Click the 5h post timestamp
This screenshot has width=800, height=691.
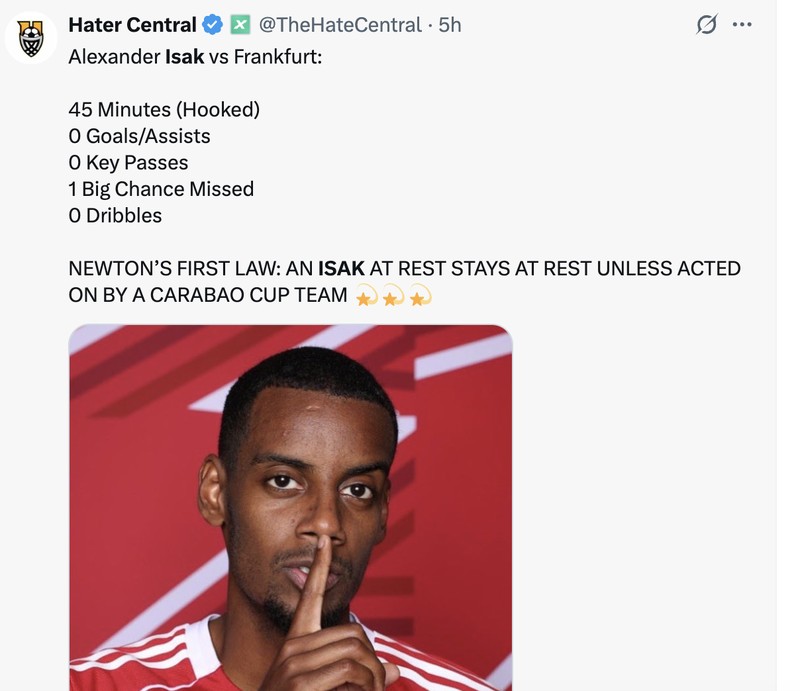pos(450,25)
